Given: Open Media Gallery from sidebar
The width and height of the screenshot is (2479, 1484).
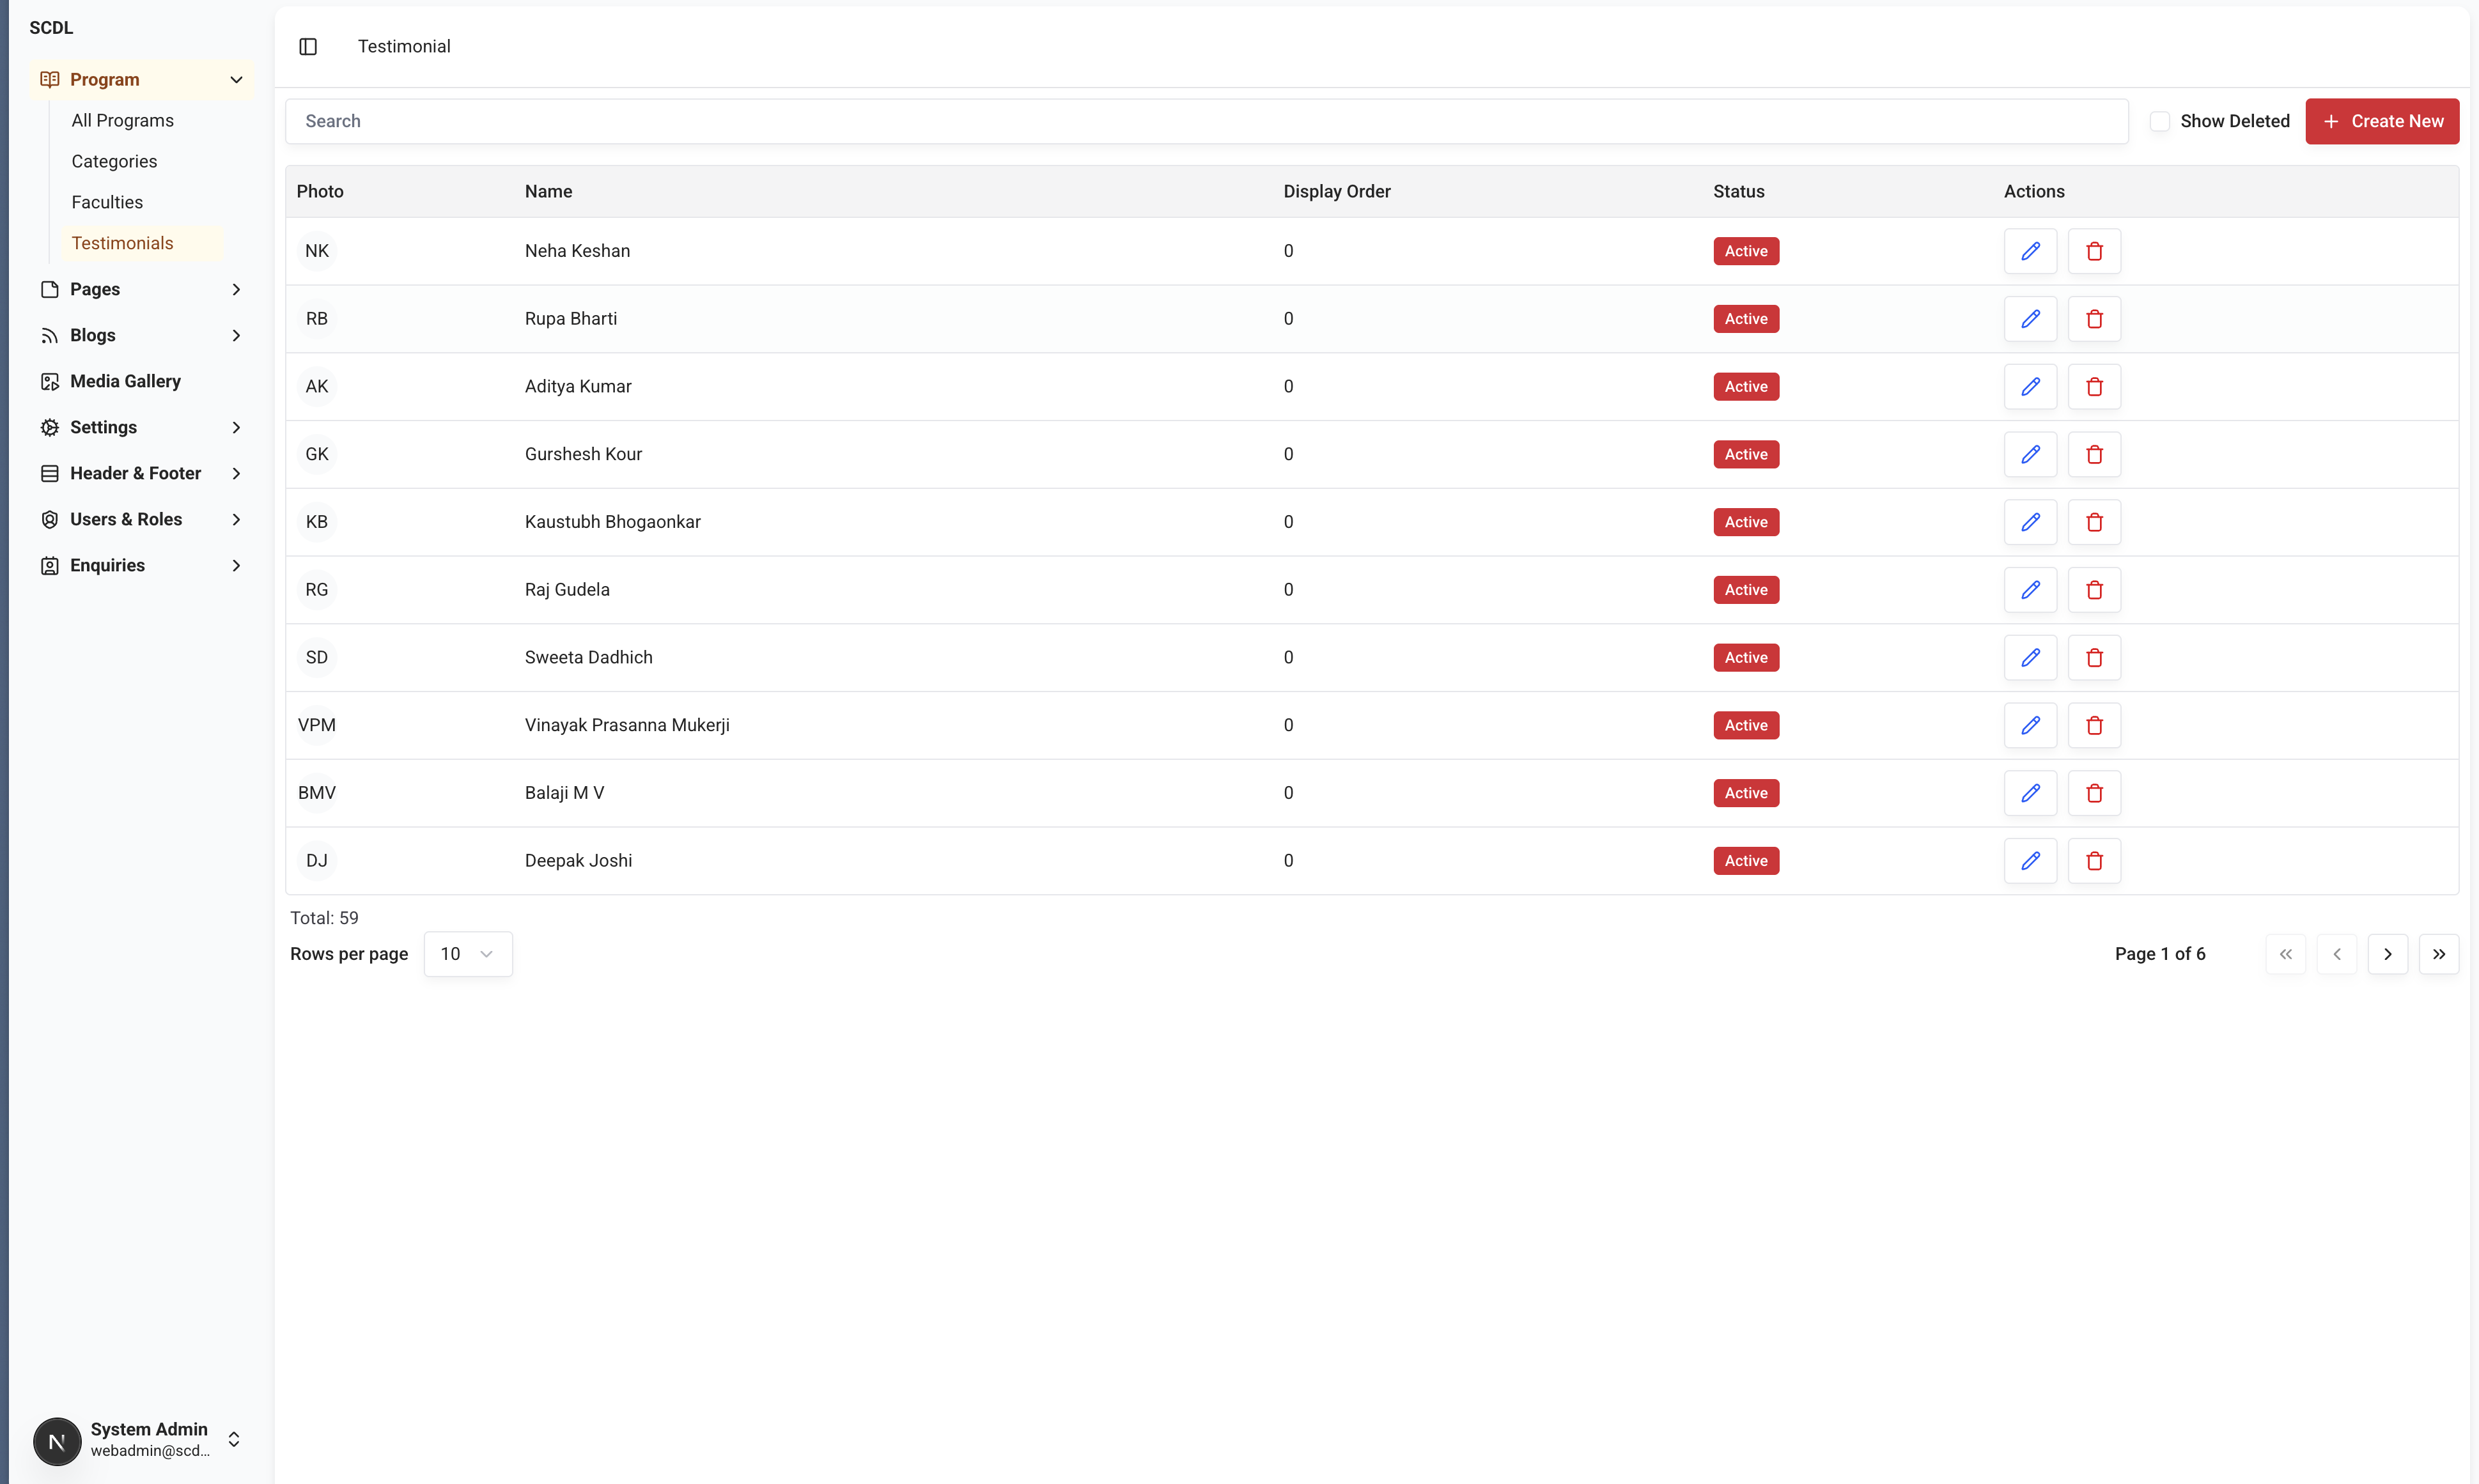Looking at the screenshot, I should [125, 381].
